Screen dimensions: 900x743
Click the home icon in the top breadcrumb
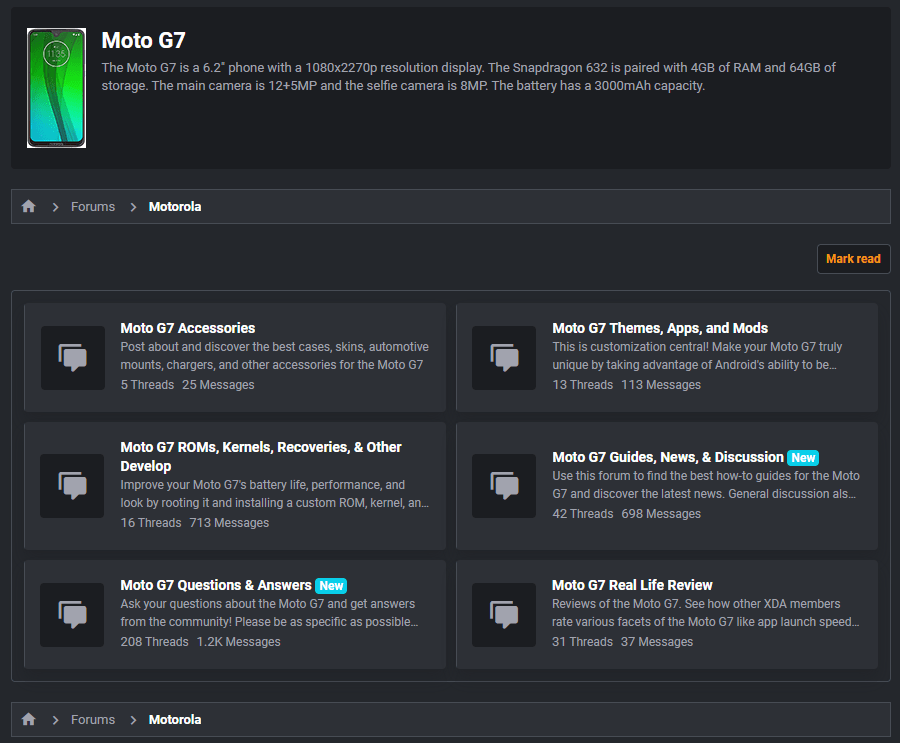29,206
